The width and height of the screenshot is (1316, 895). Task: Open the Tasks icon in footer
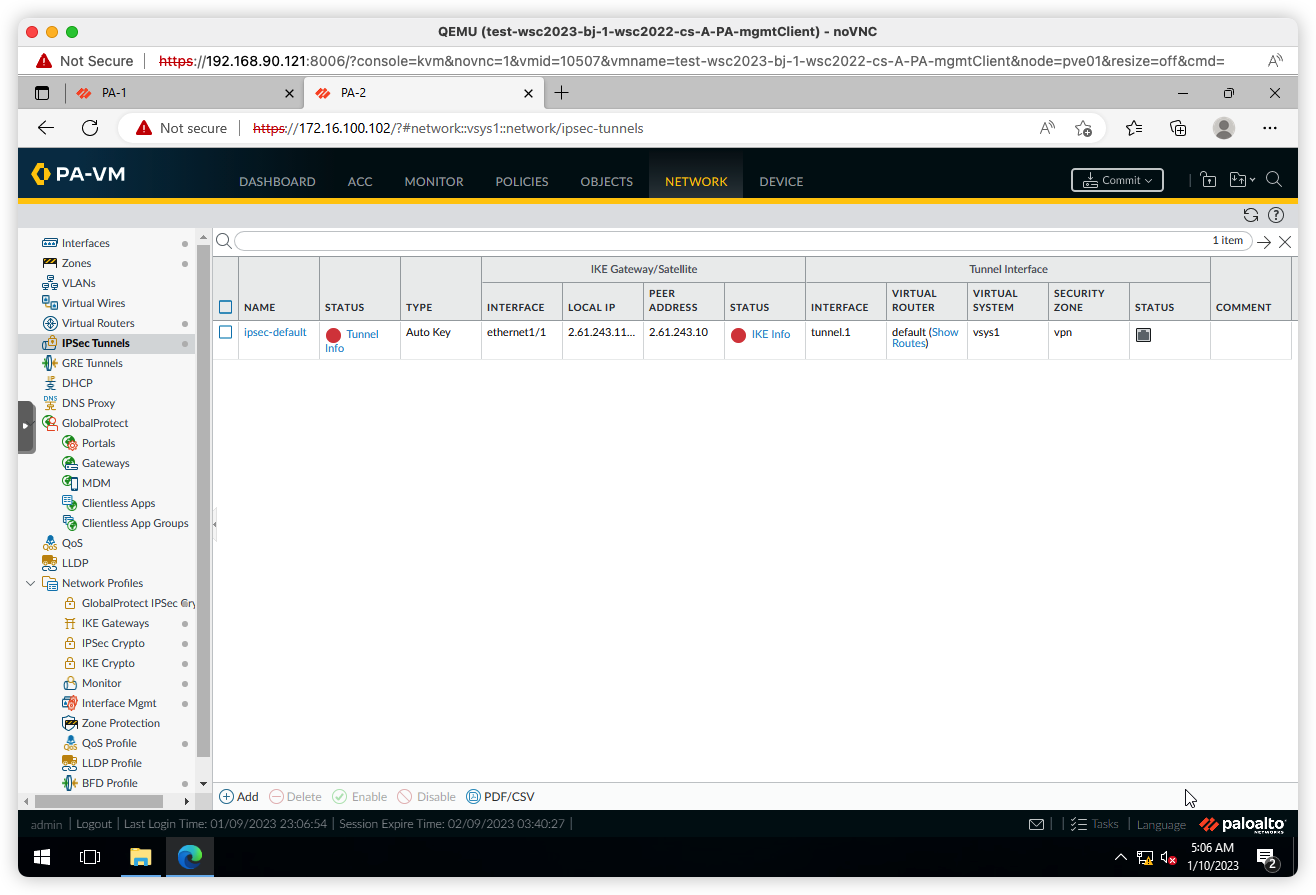tap(1079, 824)
